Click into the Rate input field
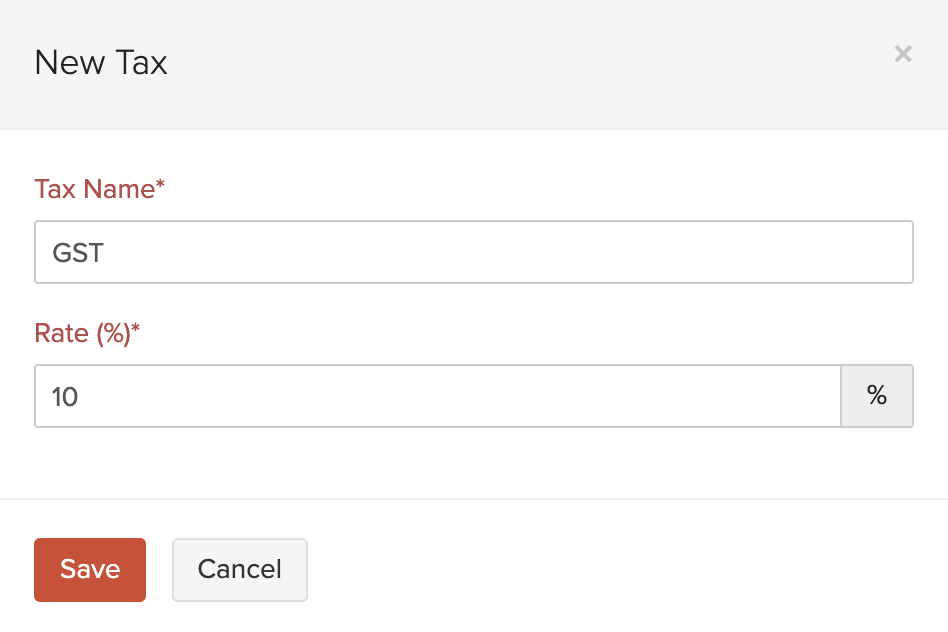 [x=437, y=397]
